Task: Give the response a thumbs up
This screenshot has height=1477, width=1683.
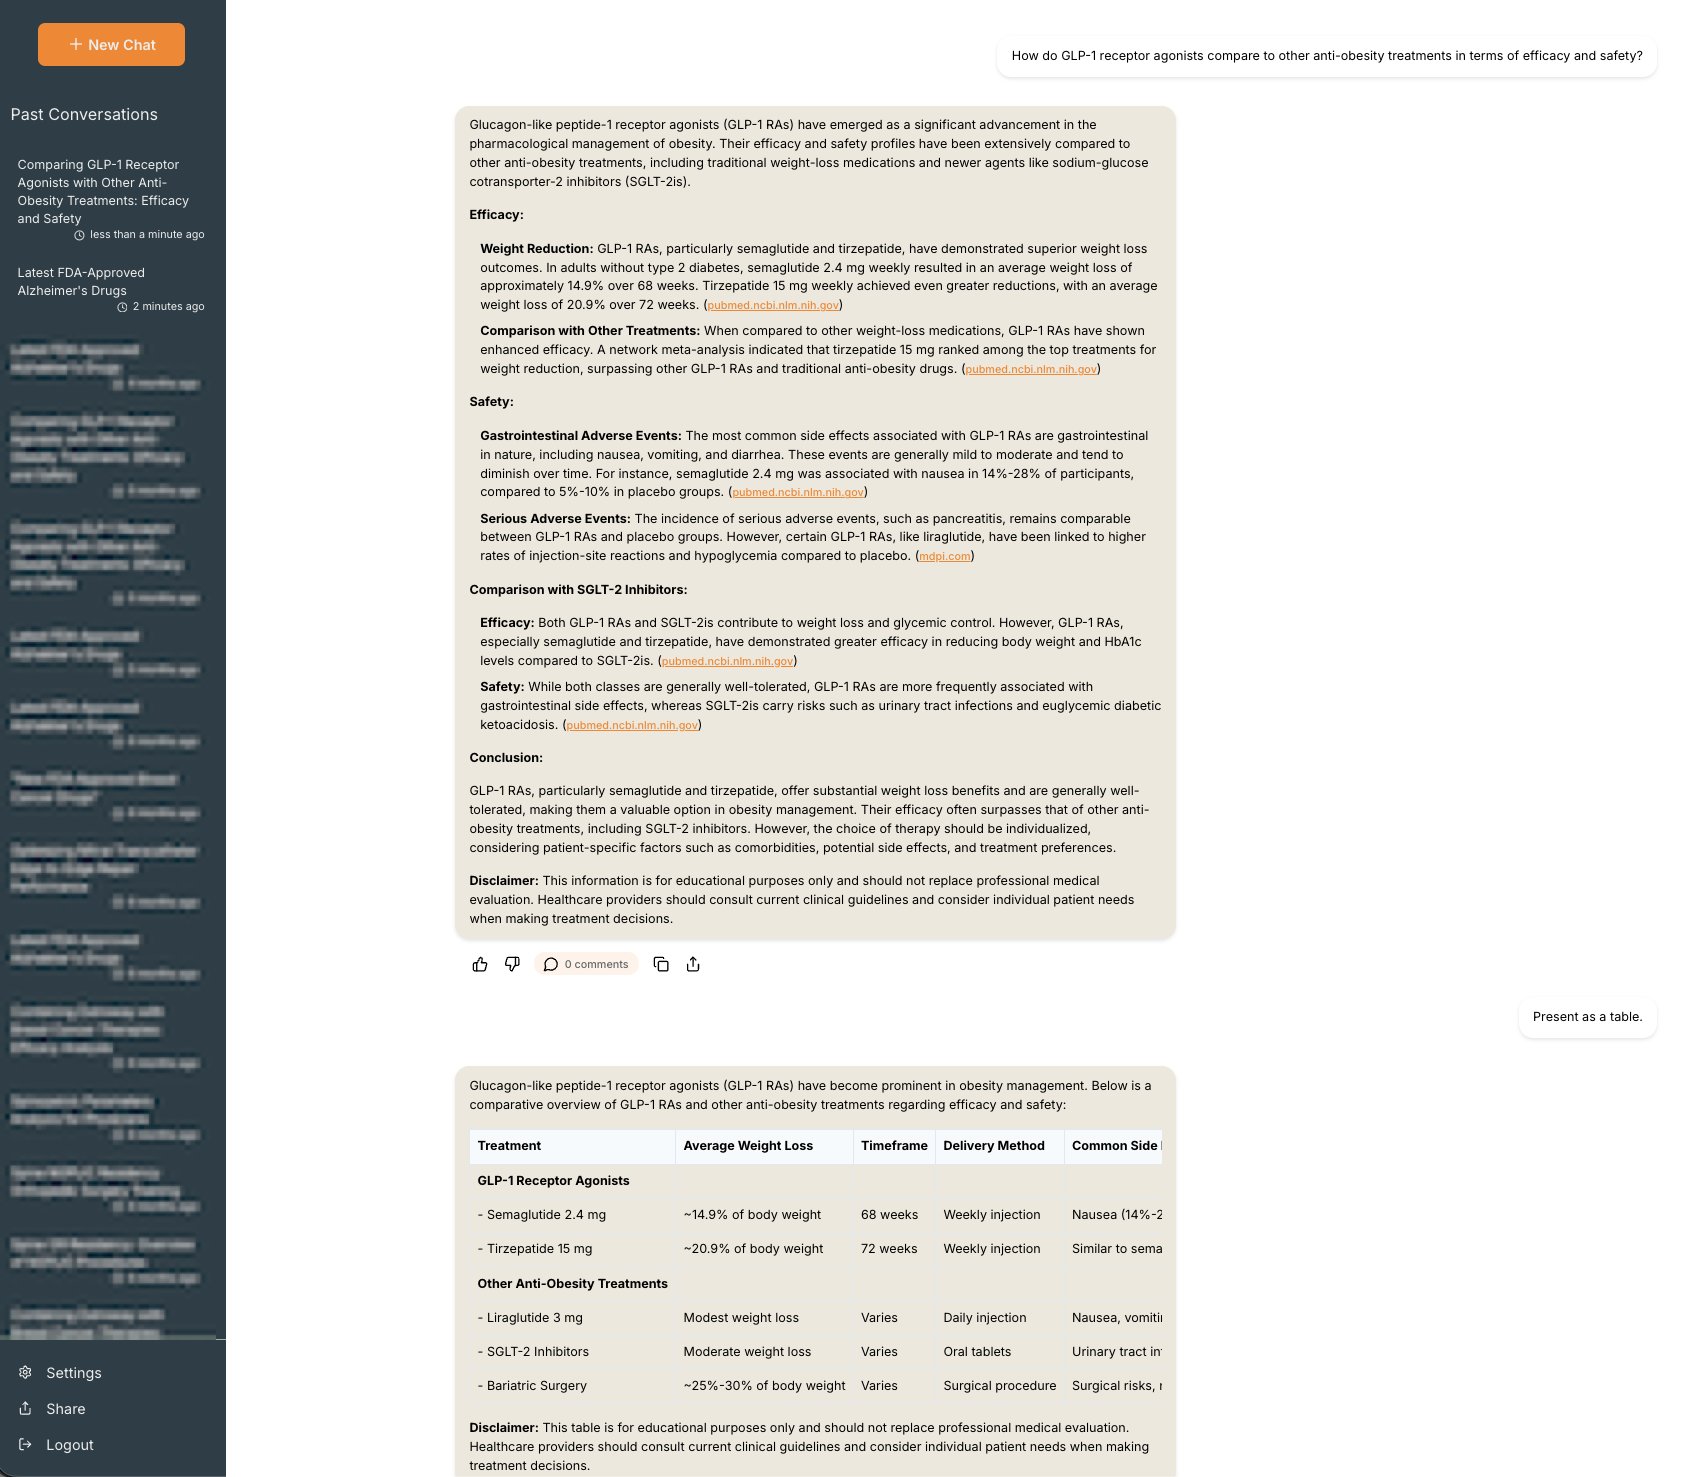Action: click(479, 964)
